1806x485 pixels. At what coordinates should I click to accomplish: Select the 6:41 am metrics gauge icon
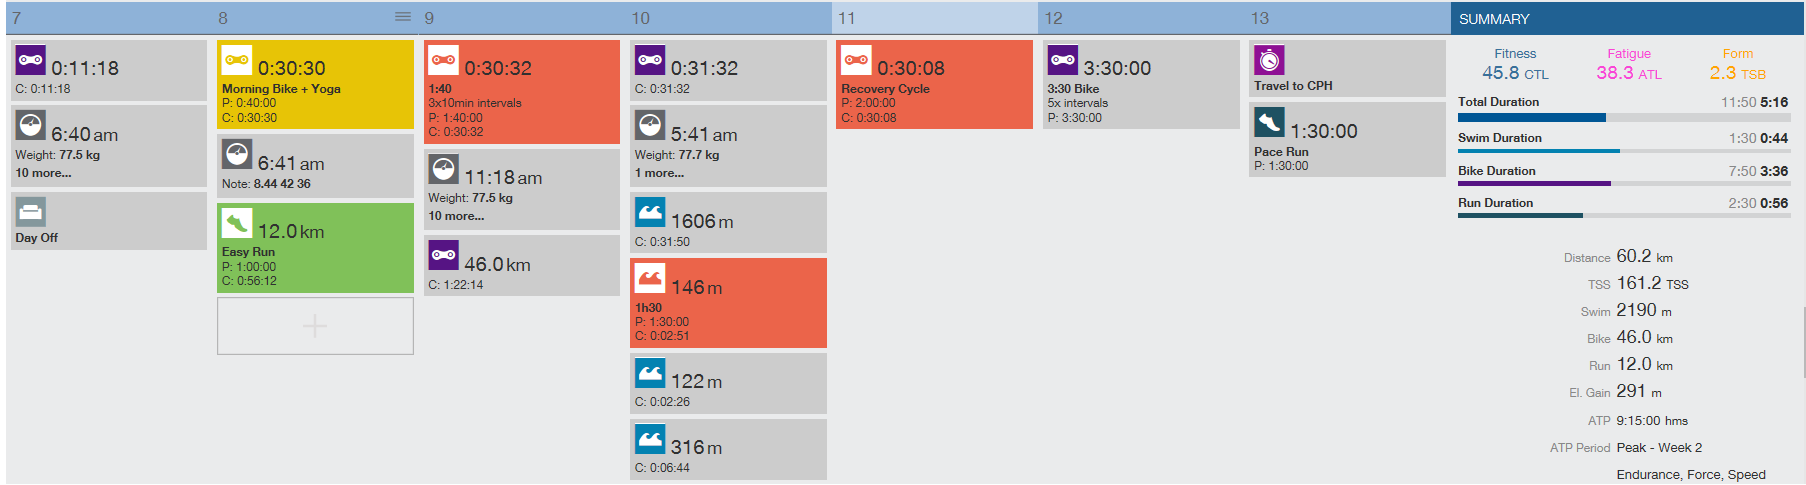click(x=237, y=155)
